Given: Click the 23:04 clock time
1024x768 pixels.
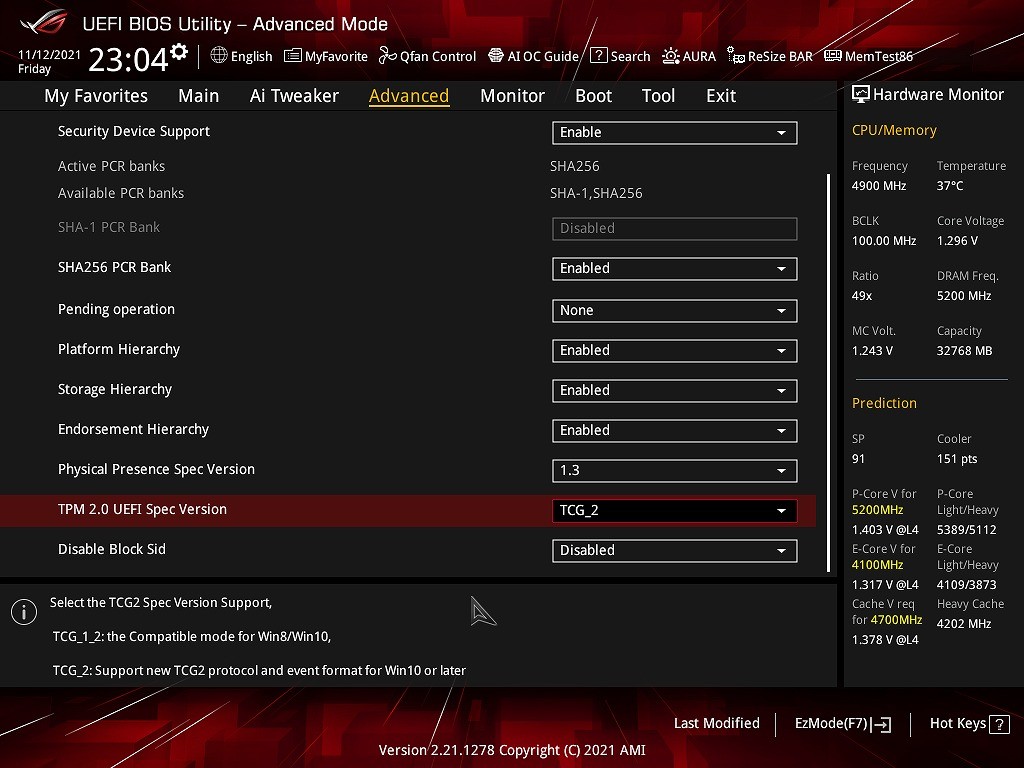Looking at the screenshot, I should (x=128, y=60).
